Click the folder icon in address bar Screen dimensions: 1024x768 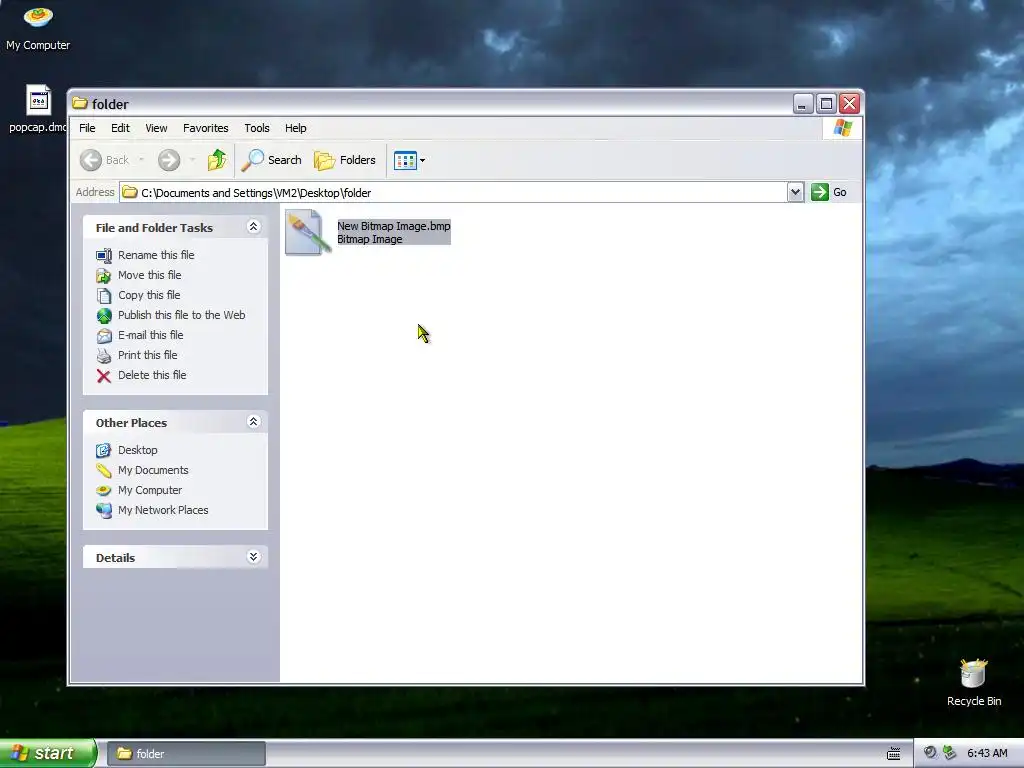click(130, 192)
